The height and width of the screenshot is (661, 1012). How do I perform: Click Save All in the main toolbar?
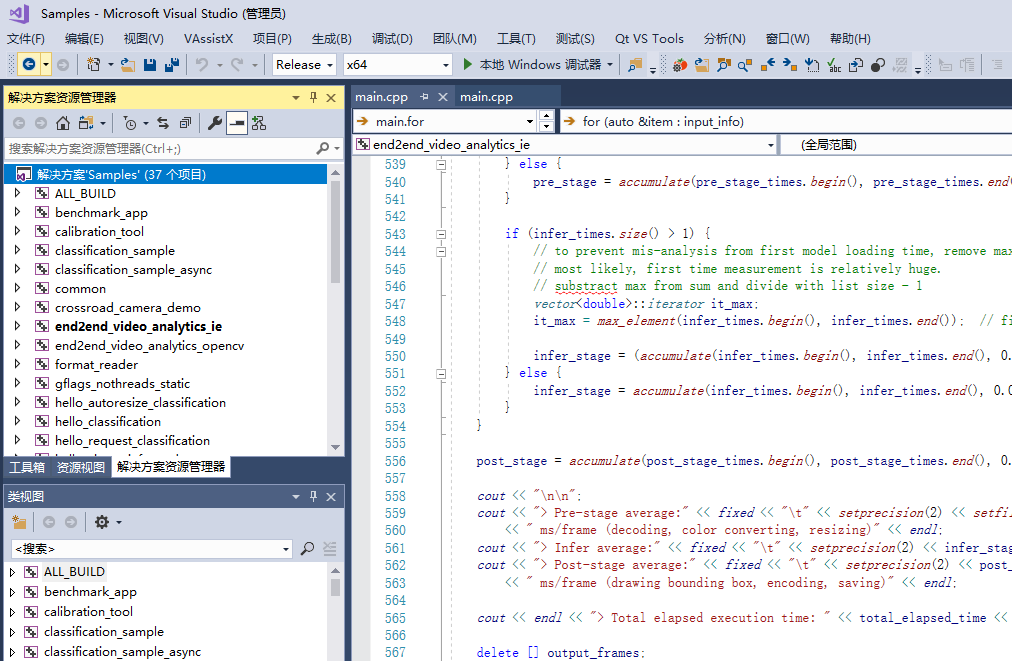coord(171,65)
